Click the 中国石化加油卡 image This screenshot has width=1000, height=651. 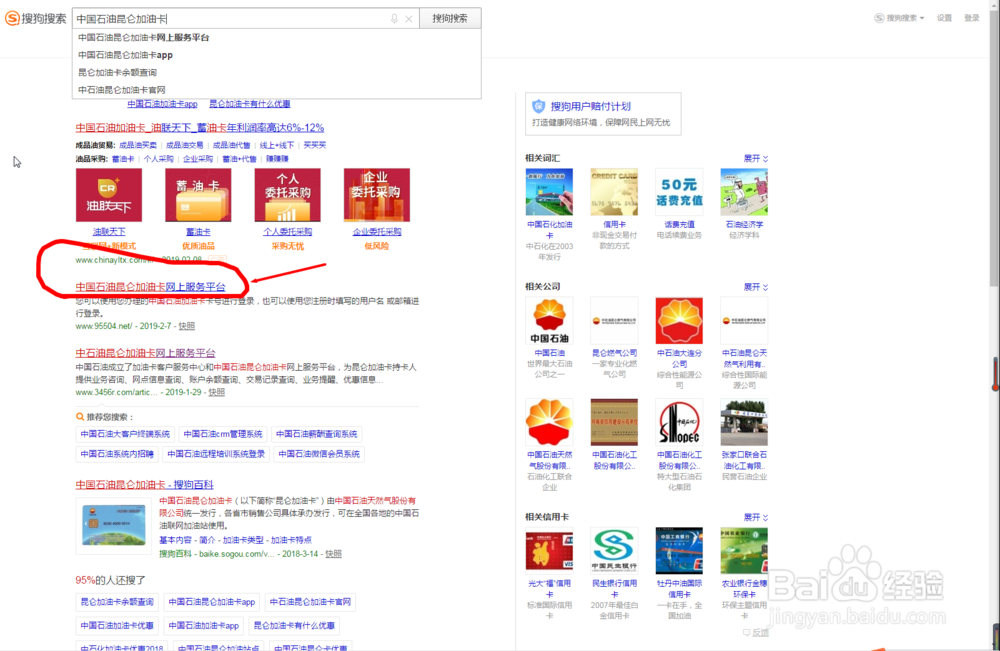[x=549, y=192]
